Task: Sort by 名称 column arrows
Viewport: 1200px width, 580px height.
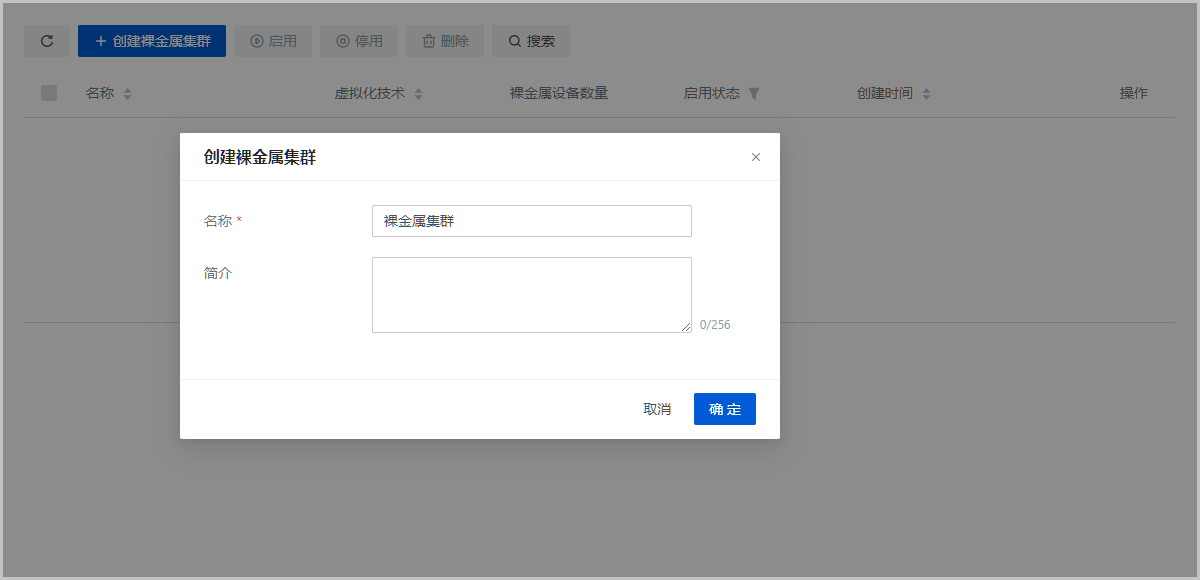Action: coord(127,94)
